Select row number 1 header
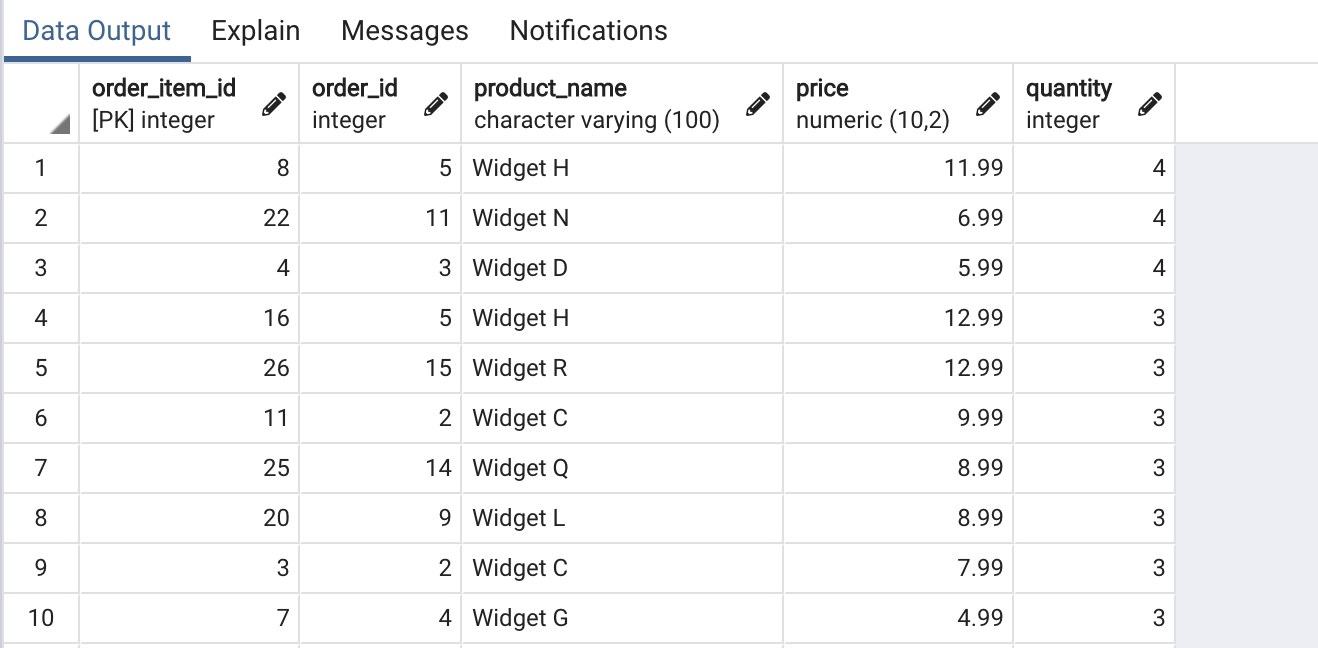Viewport: 1318px width, 648px height. tap(41, 168)
